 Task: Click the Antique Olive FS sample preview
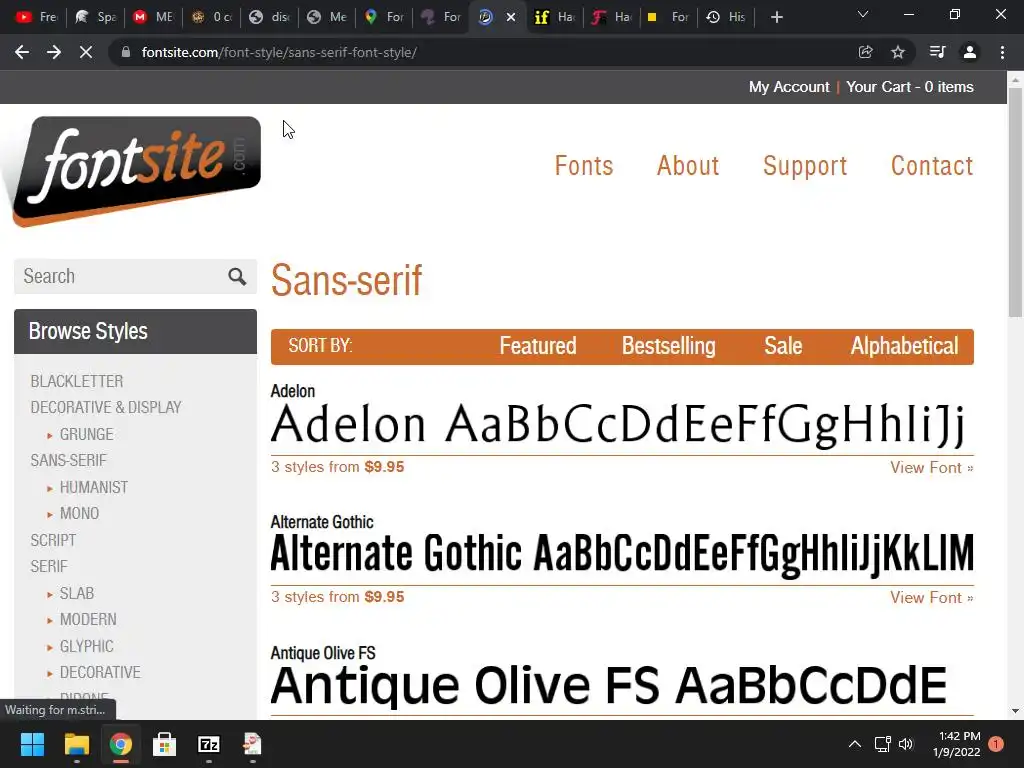[609, 686]
